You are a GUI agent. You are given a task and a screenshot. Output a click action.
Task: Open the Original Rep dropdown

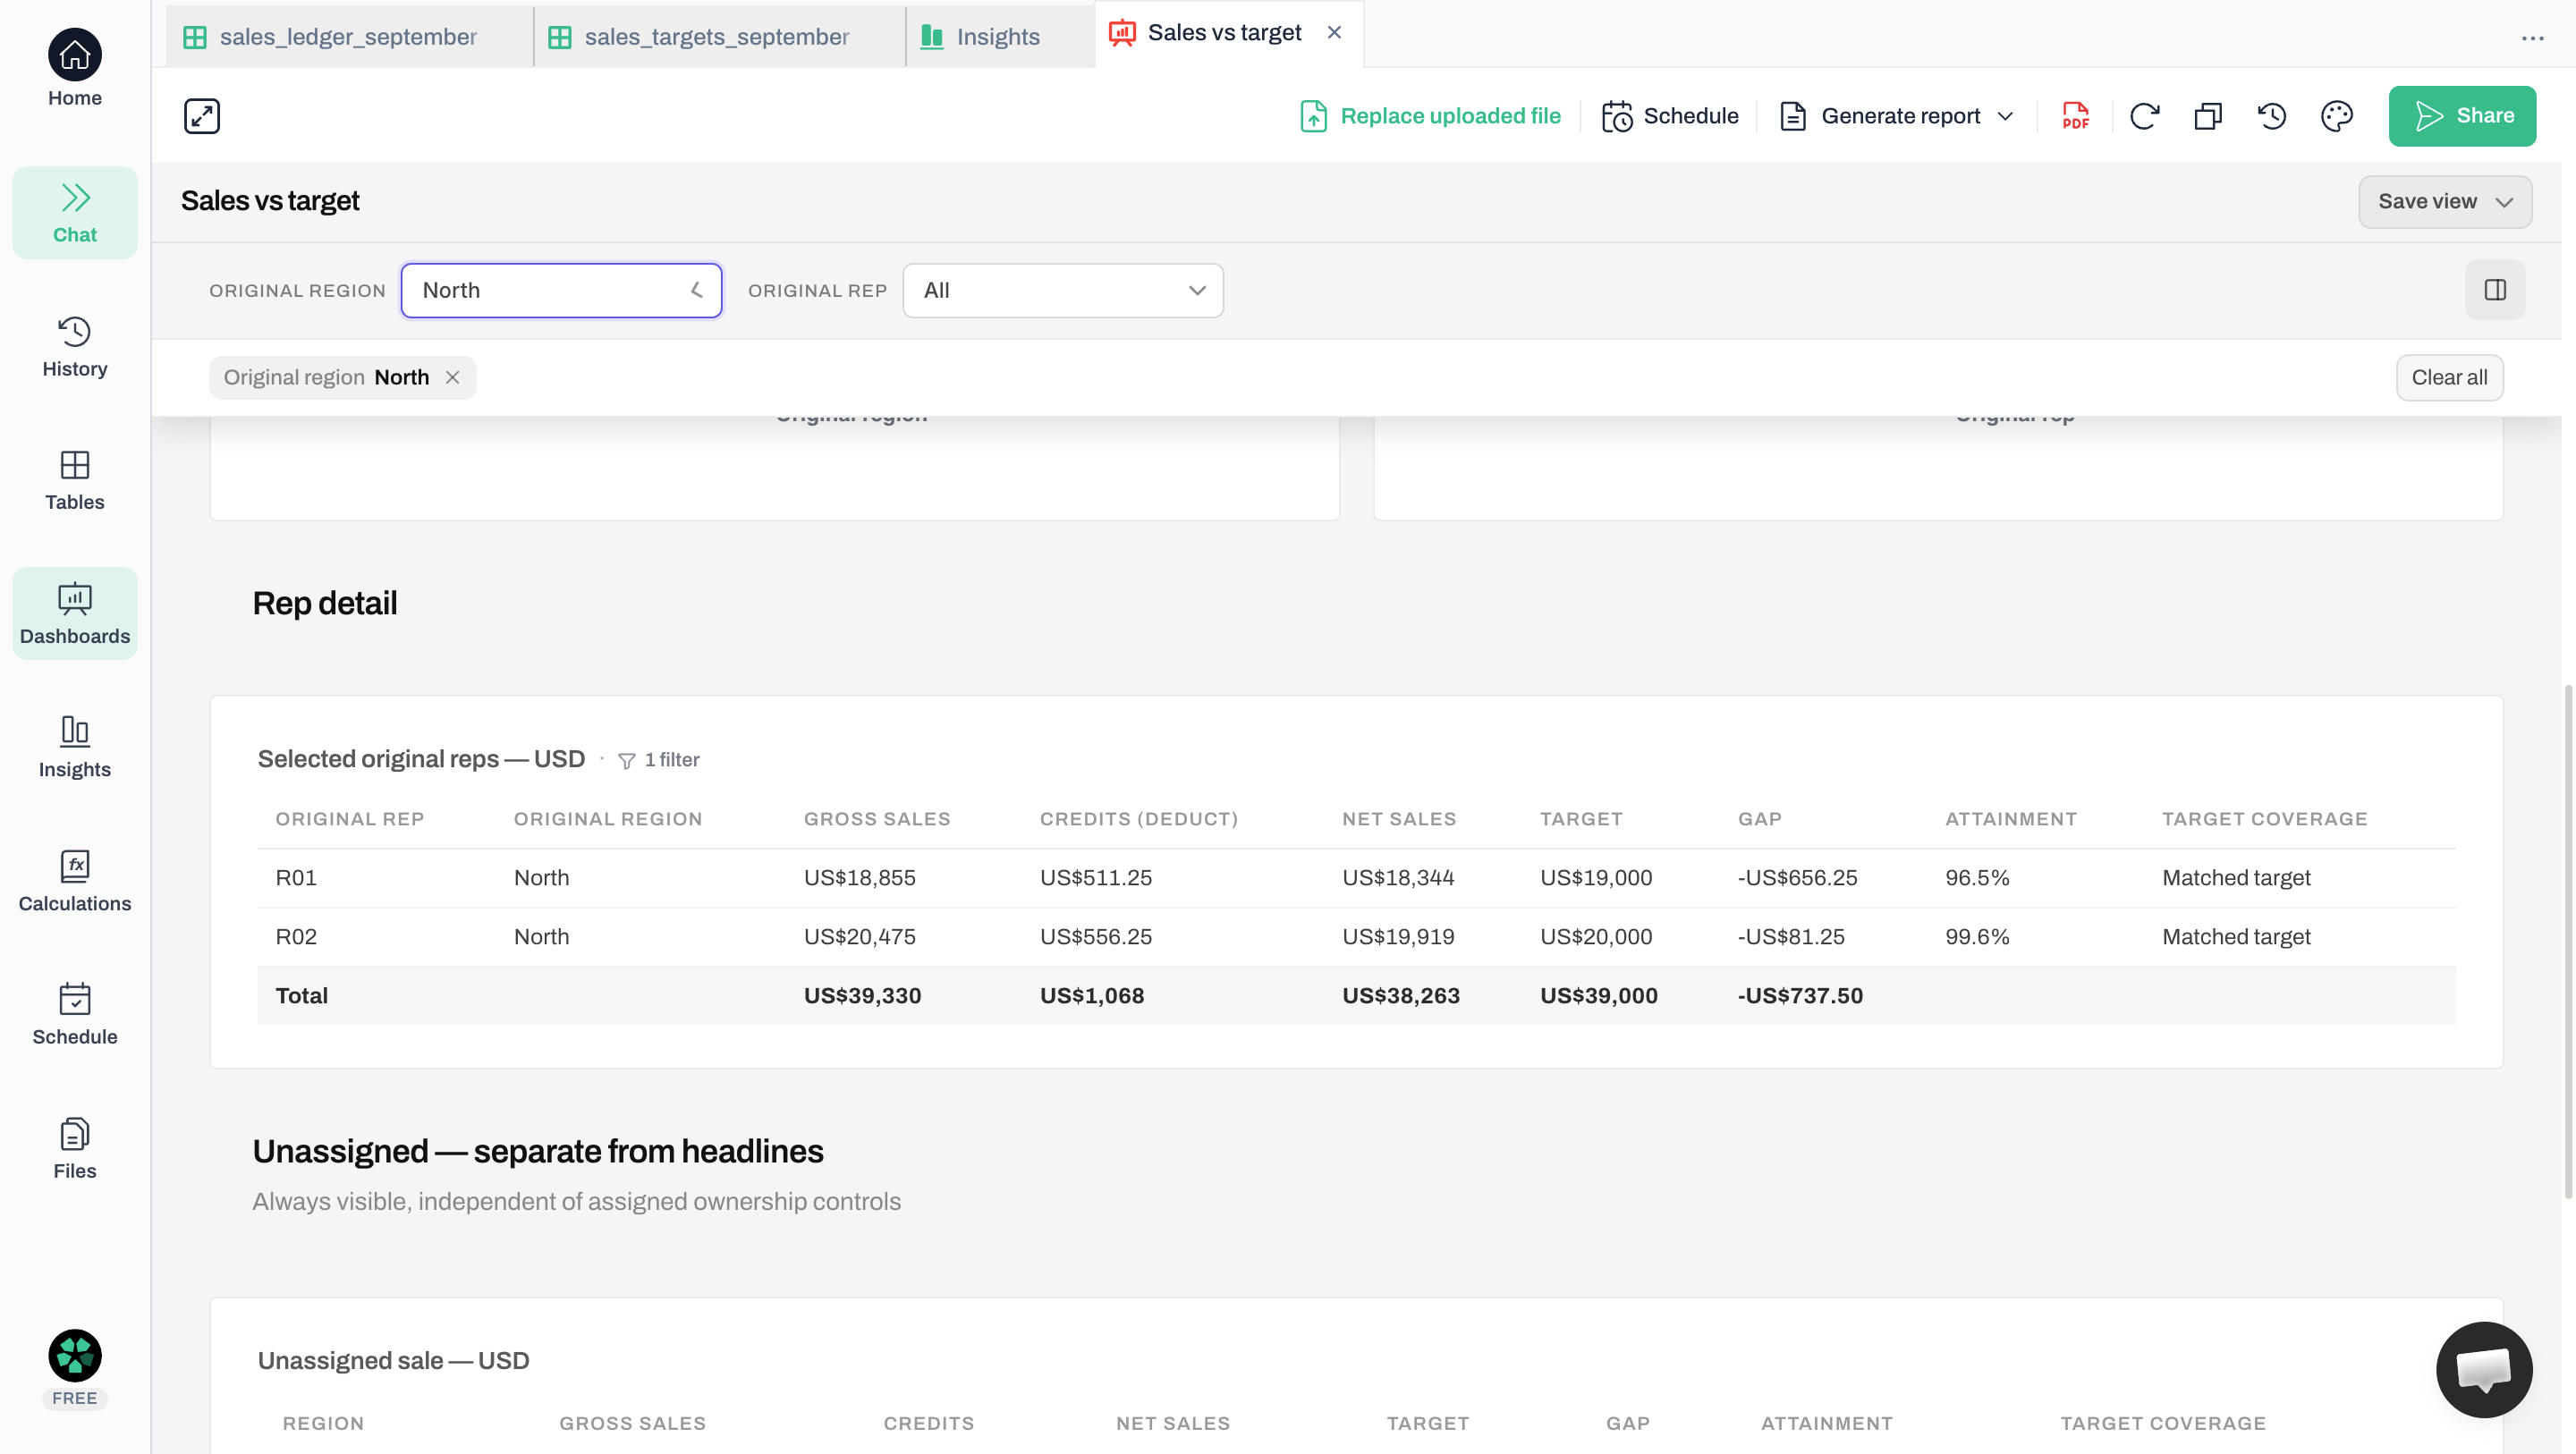(x=1063, y=291)
